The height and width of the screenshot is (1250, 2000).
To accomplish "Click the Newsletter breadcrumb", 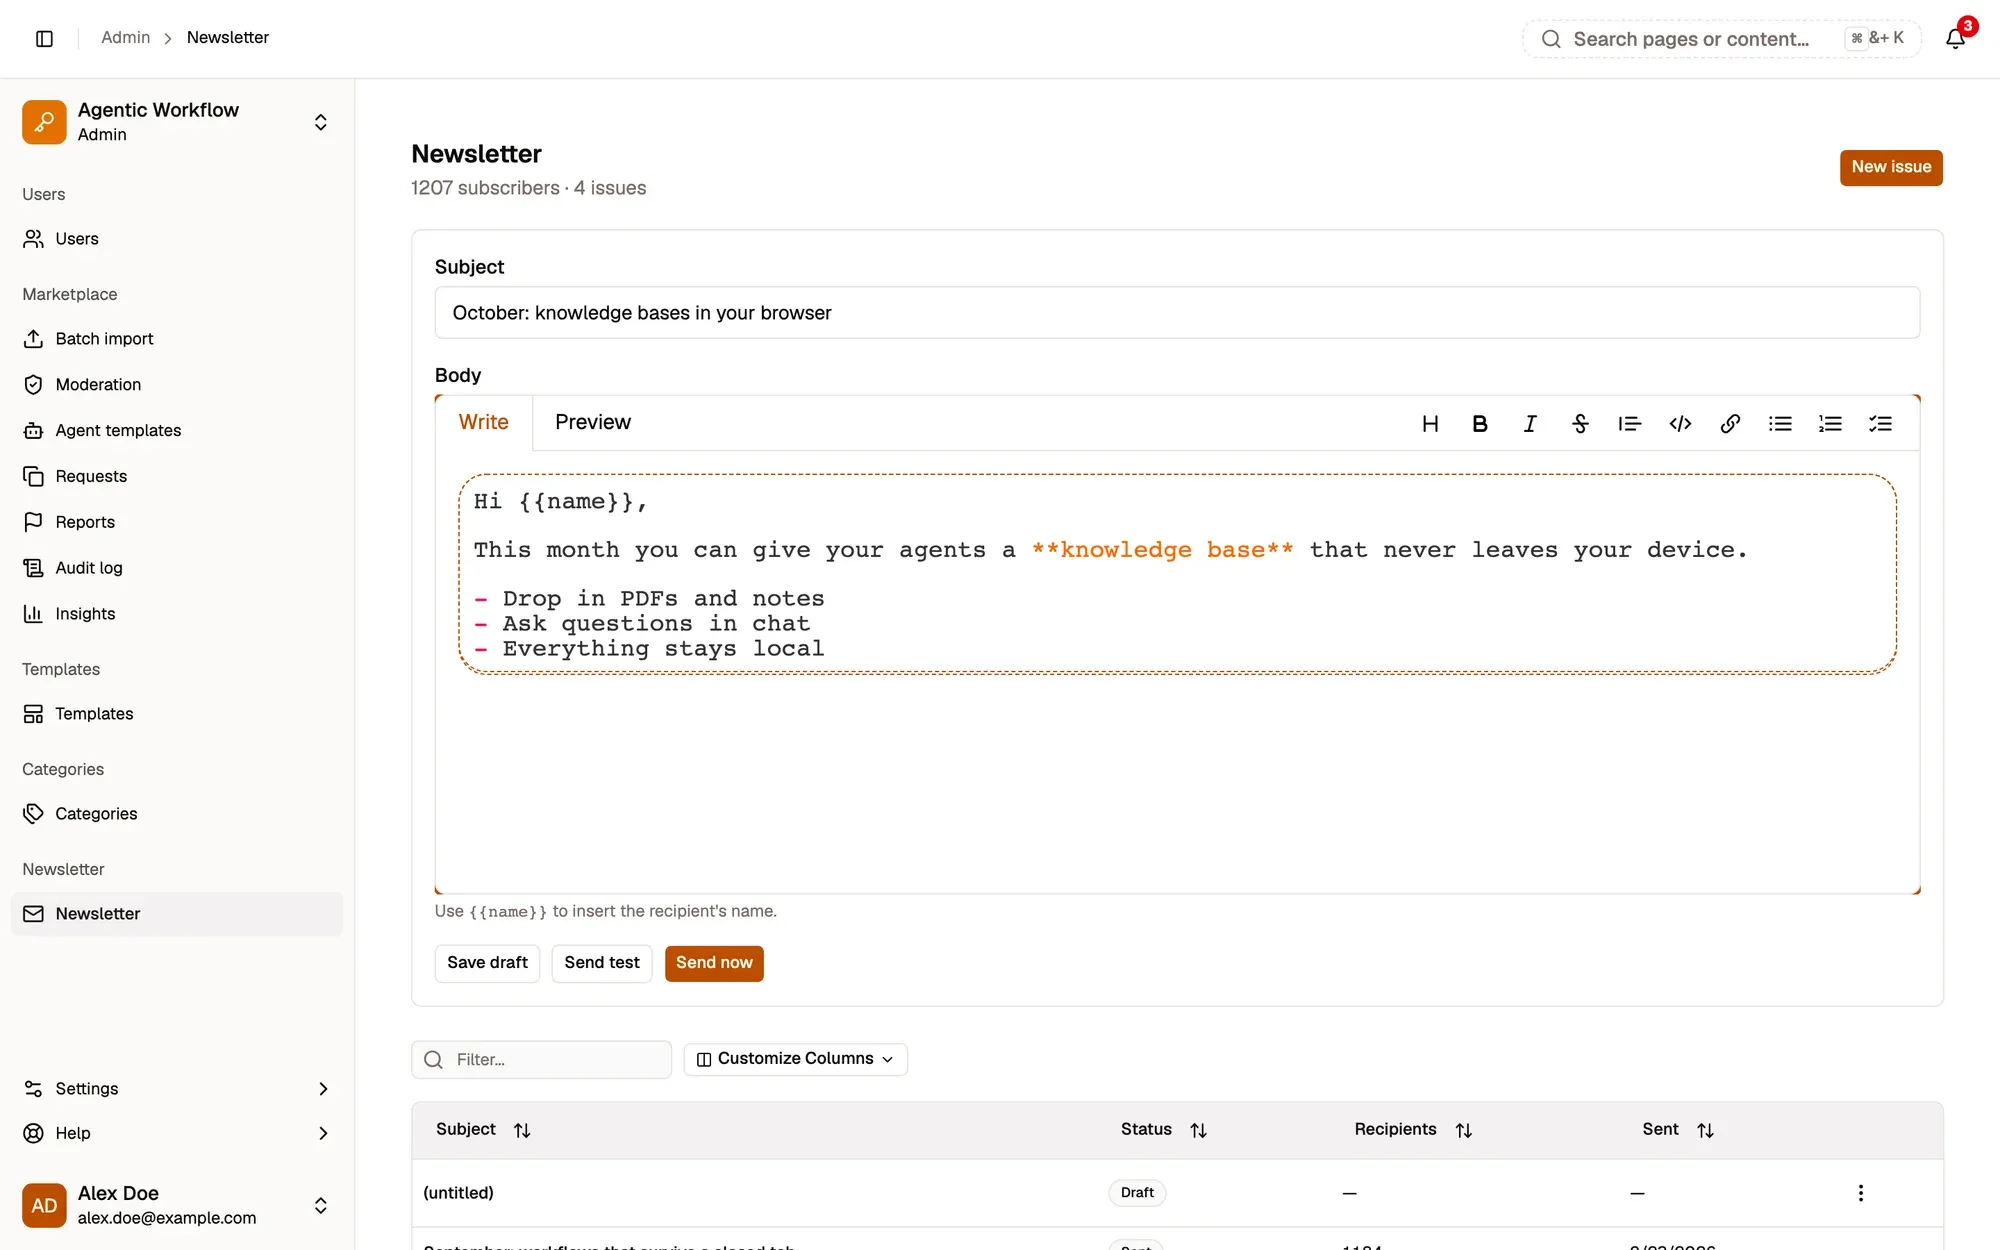I will tap(228, 38).
